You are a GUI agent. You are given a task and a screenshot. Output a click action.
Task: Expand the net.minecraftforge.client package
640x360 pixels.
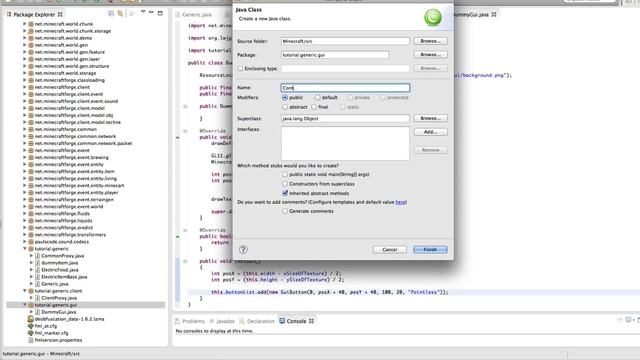click(x=24, y=87)
